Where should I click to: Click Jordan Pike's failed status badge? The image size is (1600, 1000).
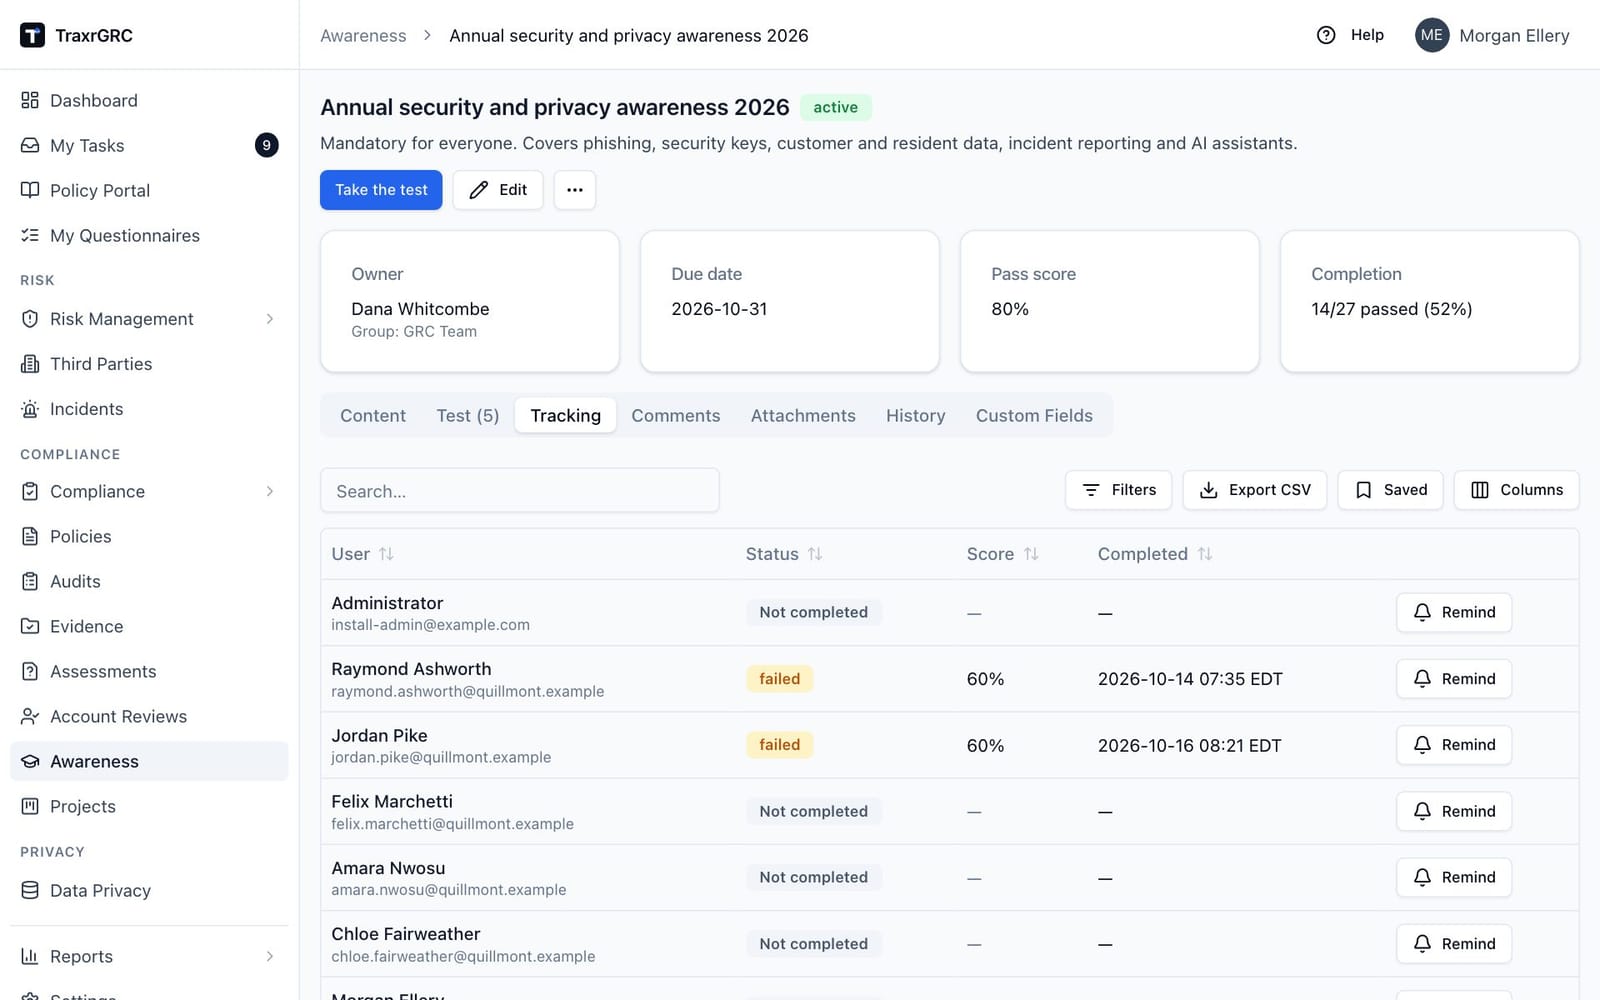(x=780, y=745)
